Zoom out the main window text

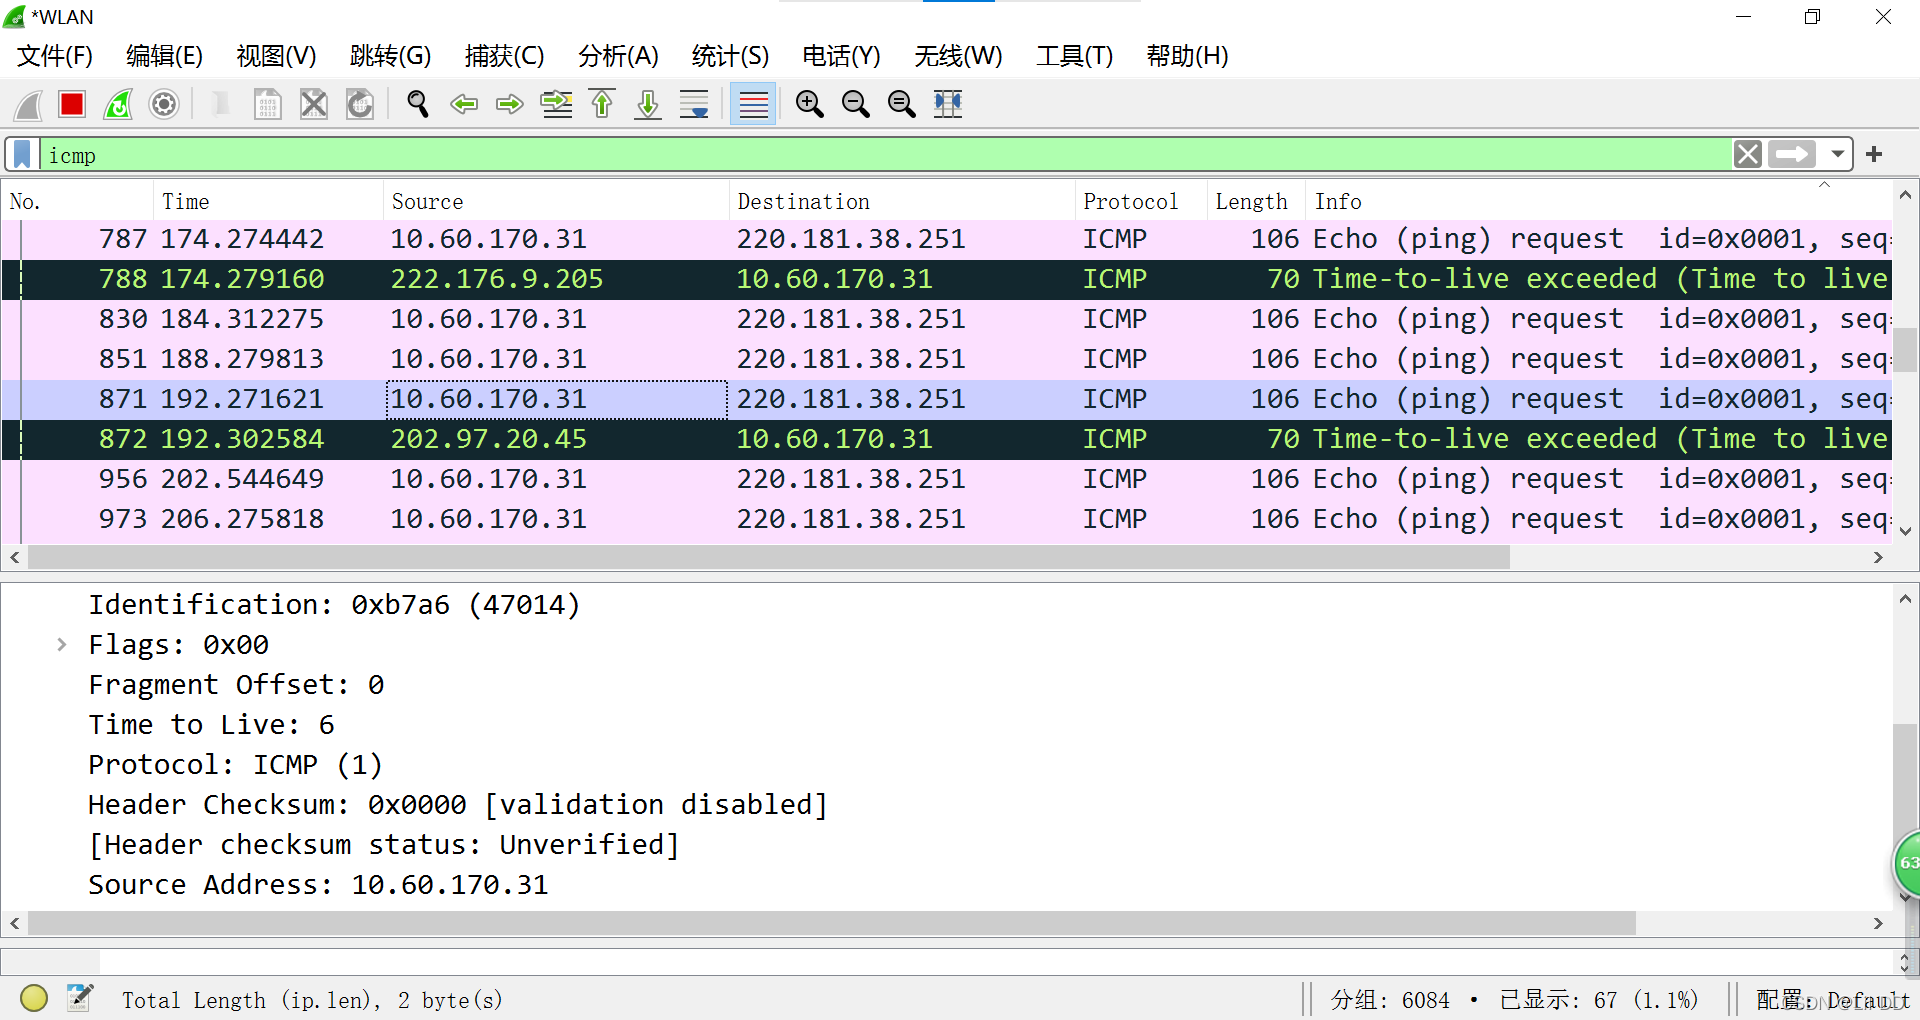[x=855, y=104]
